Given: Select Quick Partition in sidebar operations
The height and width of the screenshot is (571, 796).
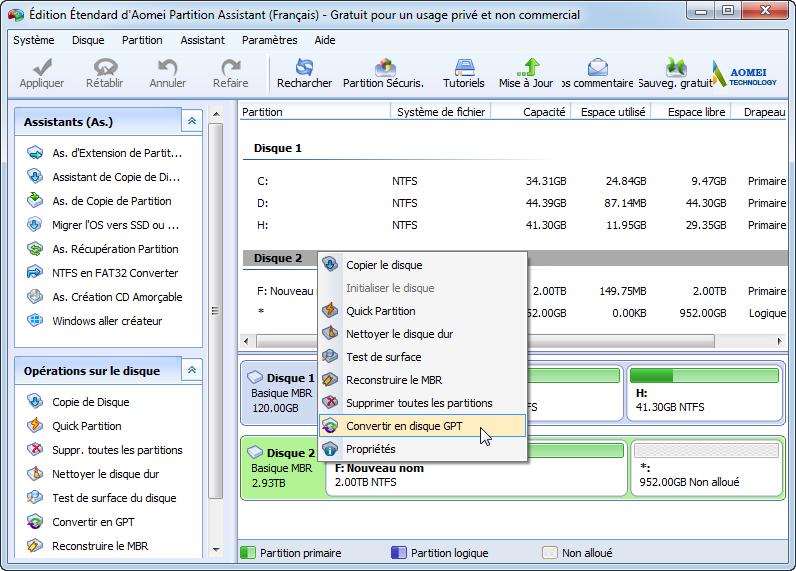Looking at the screenshot, I should click(74, 426).
